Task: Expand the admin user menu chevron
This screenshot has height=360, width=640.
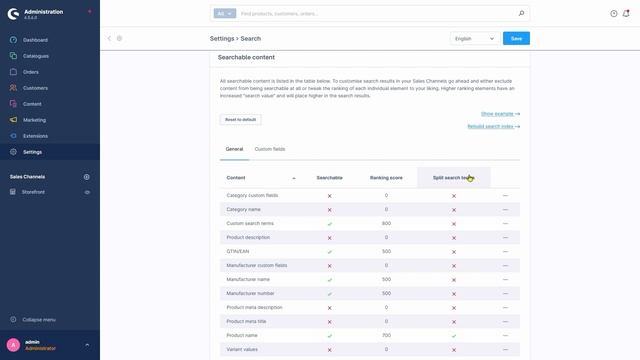Action: 87,345
